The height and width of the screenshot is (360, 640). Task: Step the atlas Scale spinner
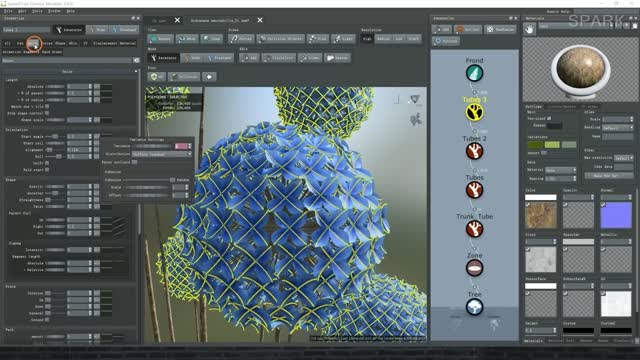(x=631, y=119)
